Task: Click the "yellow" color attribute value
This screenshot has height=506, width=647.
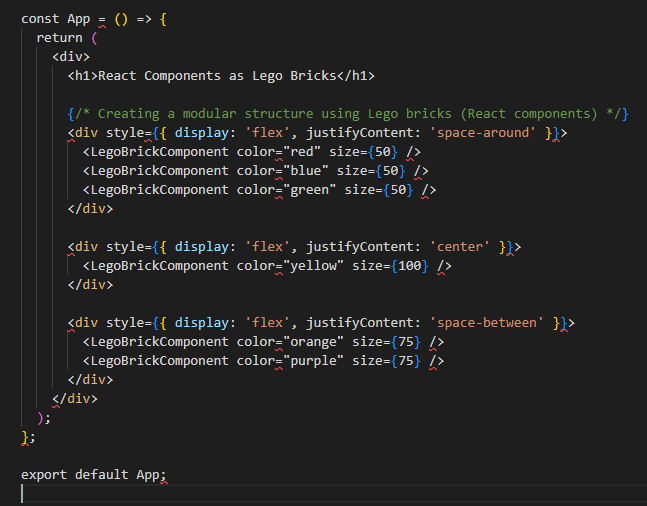Action: pyautogui.click(x=314, y=266)
